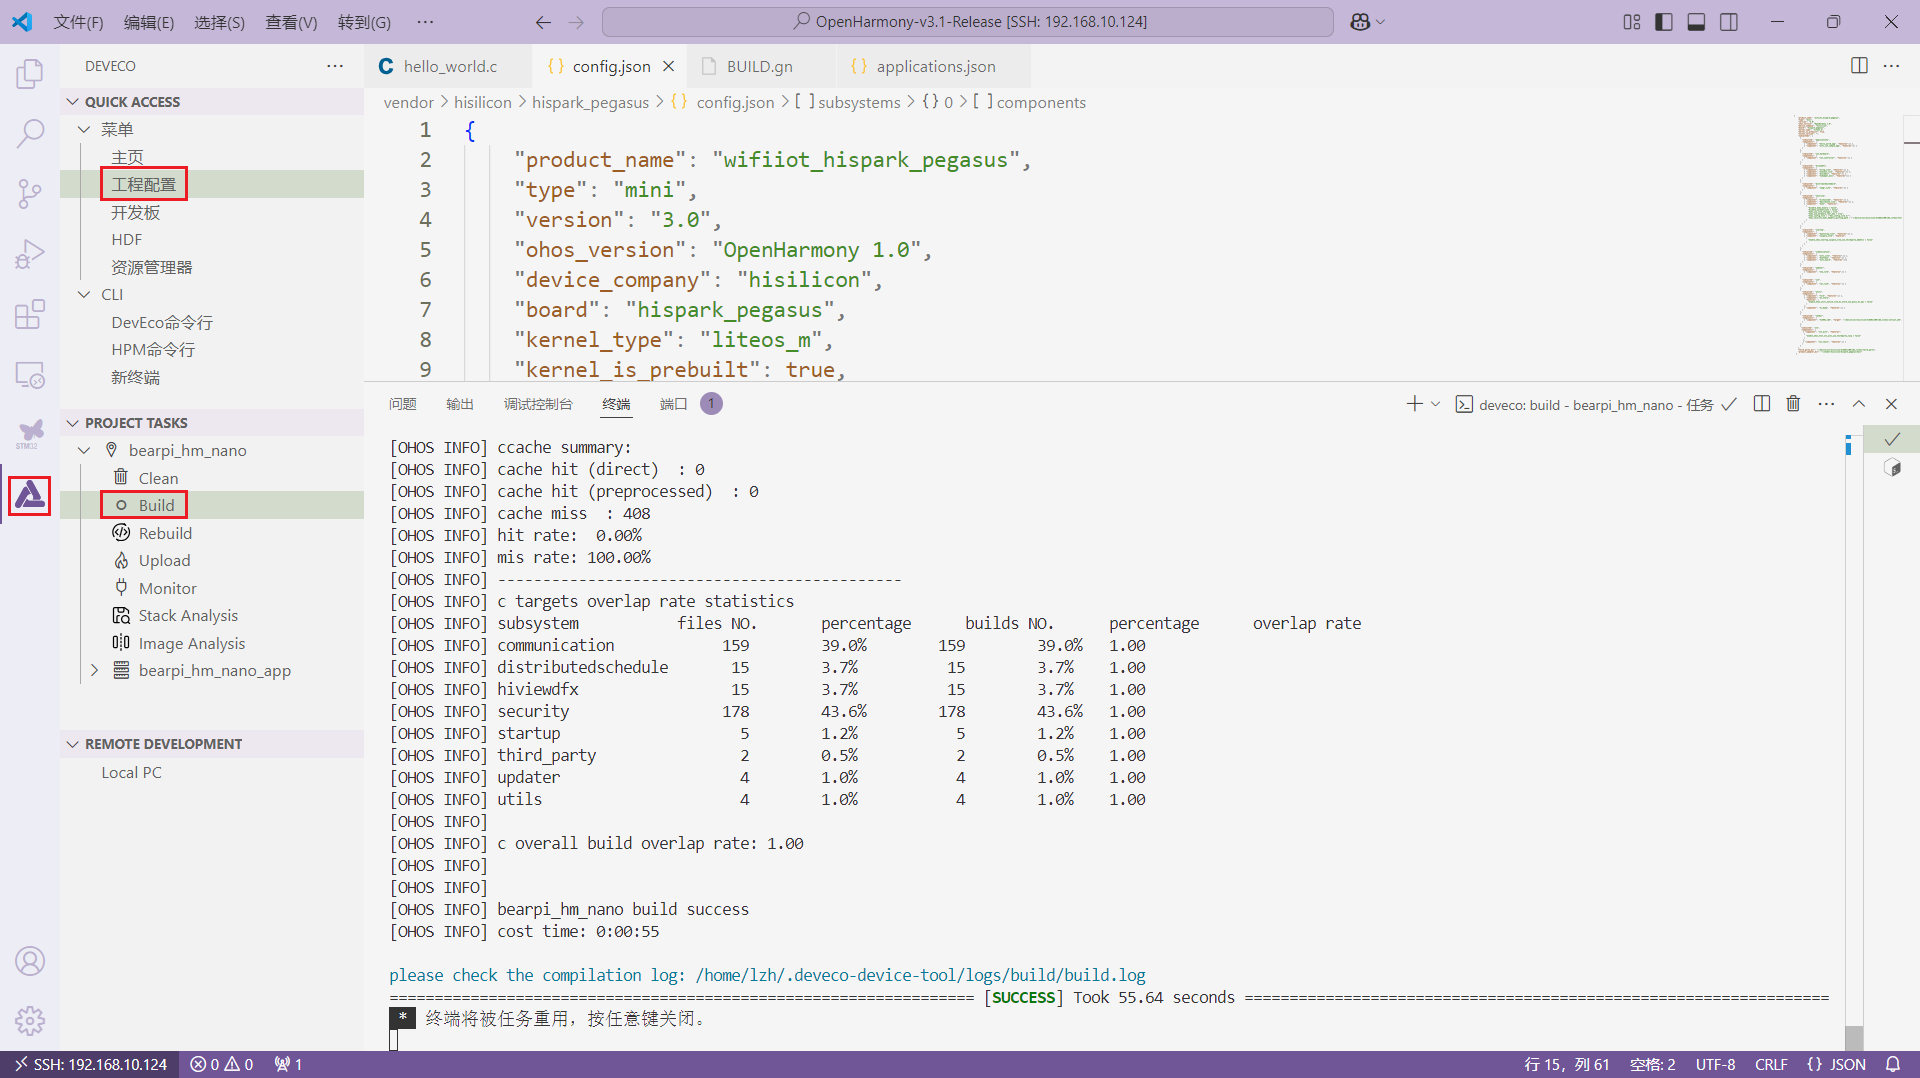Add a new terminal with plus icon
Image resolution: width=1920 pixels, height=1078 pixels.
click(1414, 404)
